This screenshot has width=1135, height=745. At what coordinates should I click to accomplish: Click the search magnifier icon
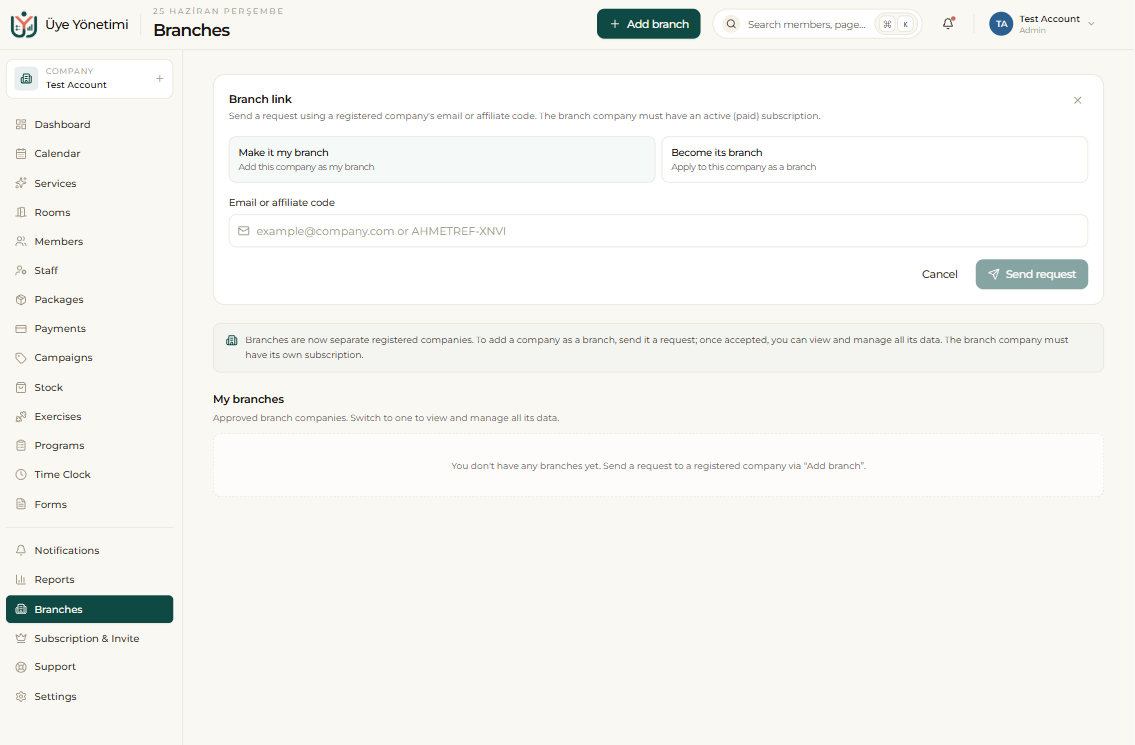click(731, 24)
